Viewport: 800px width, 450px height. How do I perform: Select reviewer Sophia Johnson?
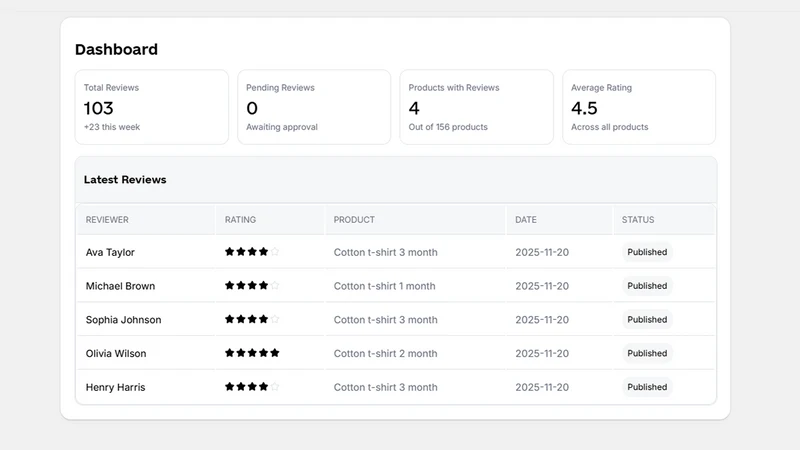click(123, 319)
